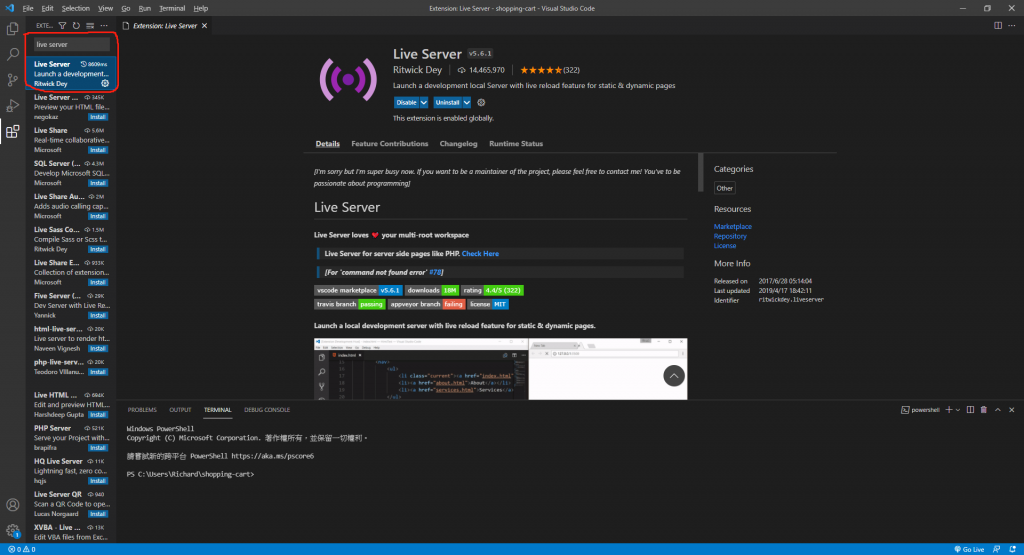This screenshot has width=1024, height=555.
Task: Open the #78 issue link
Action: (x=435, y=272)
